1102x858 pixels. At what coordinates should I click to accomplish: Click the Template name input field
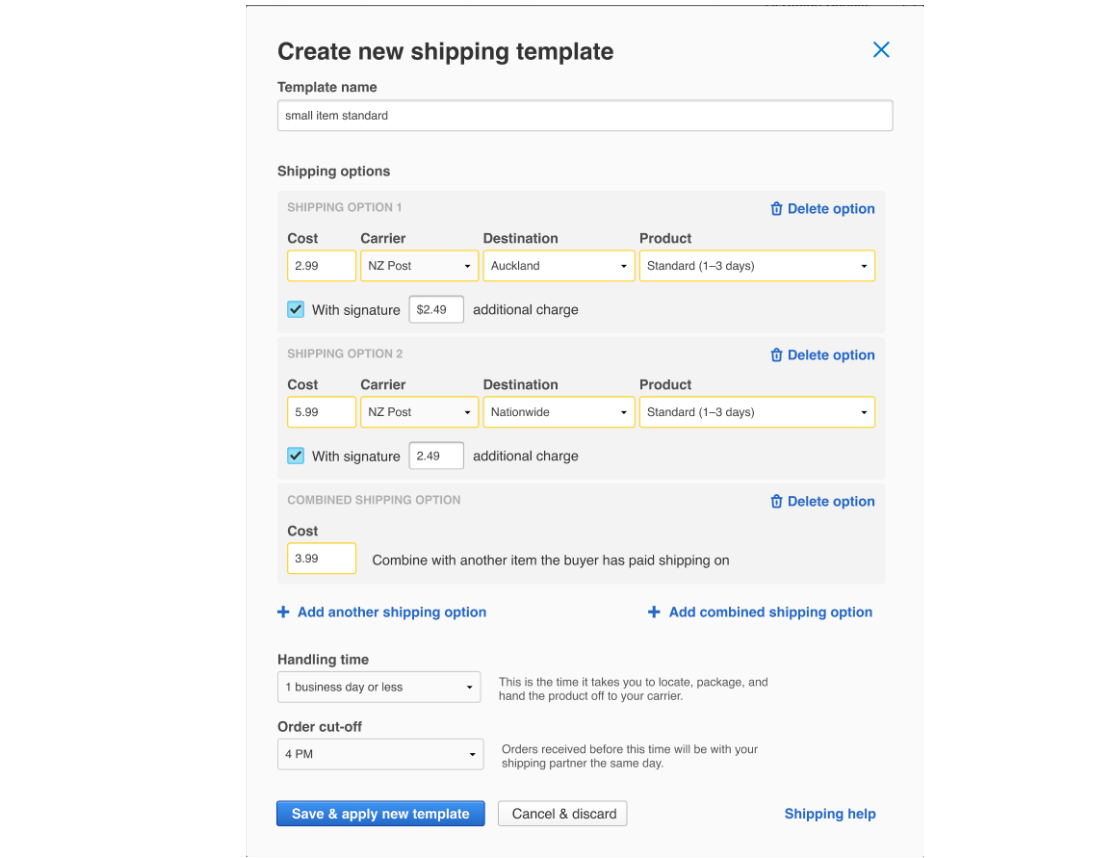click(x=584, y=115)
